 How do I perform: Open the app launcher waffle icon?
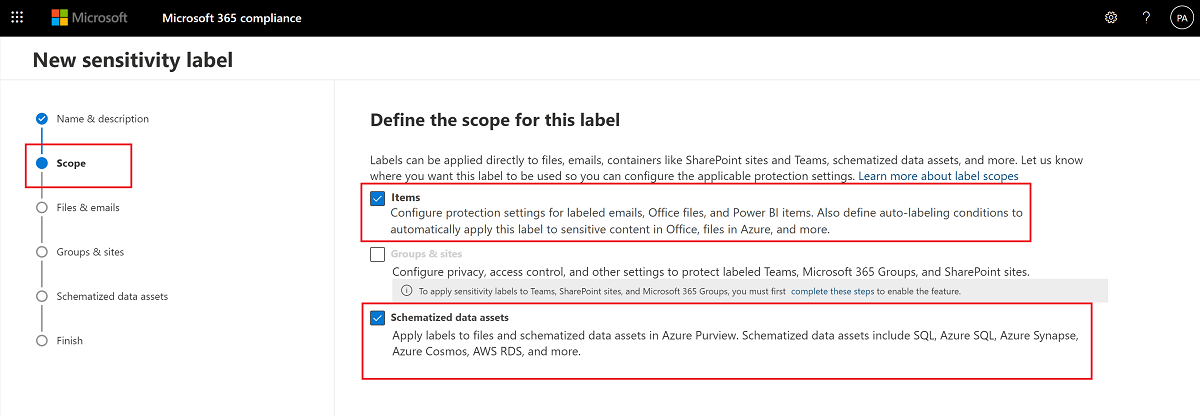click(16, 18)
